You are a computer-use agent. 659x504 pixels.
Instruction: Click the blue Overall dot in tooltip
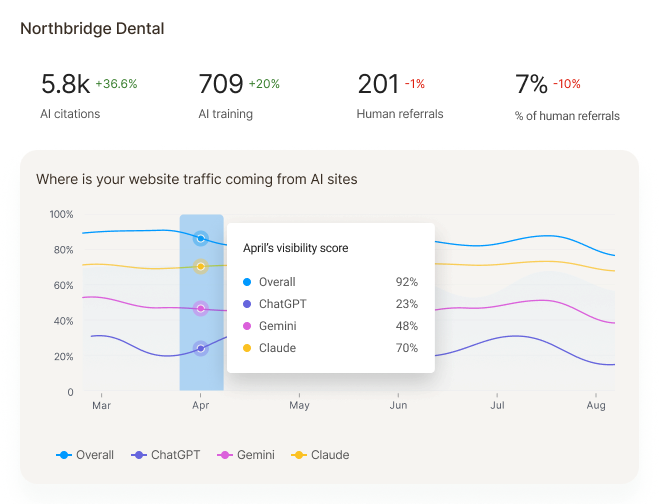[247, 282]
